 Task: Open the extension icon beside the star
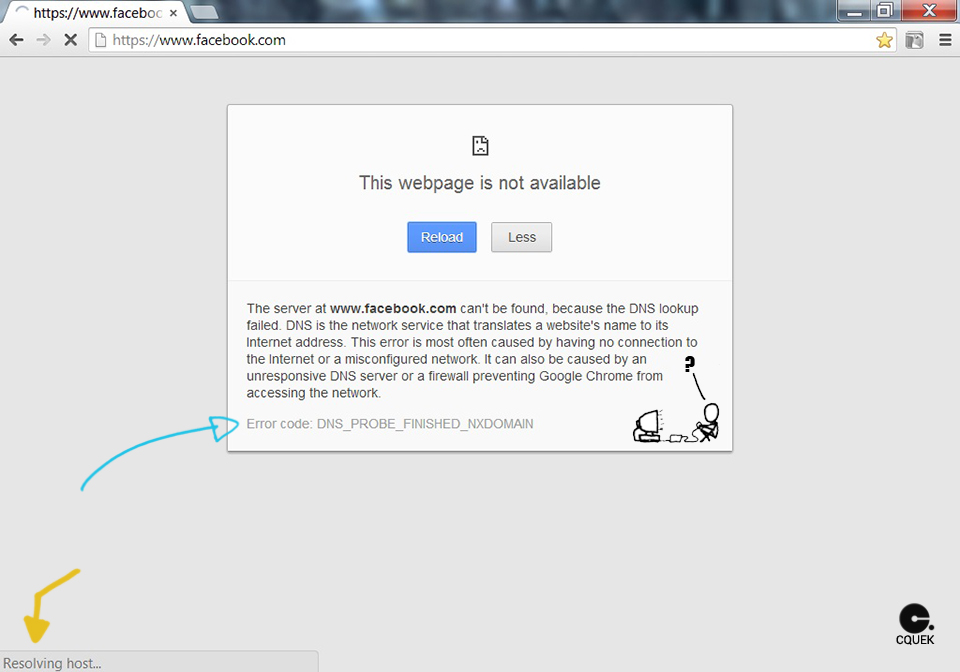point(914,40)
